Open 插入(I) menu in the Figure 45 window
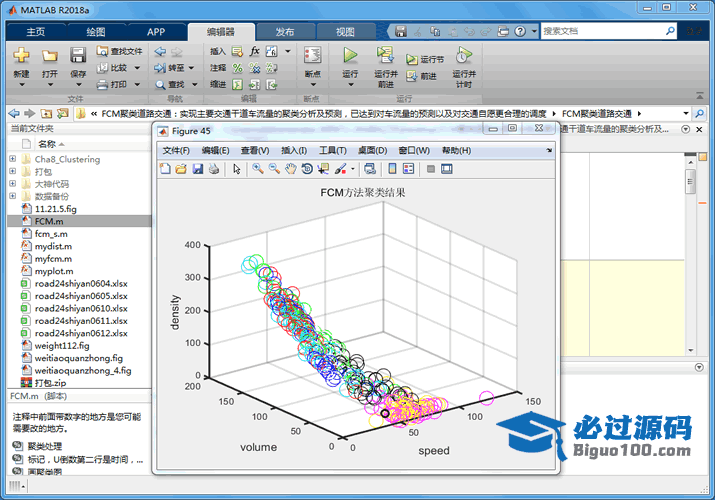Viewport: 715px width, 500px height. (x=294, y=150)
